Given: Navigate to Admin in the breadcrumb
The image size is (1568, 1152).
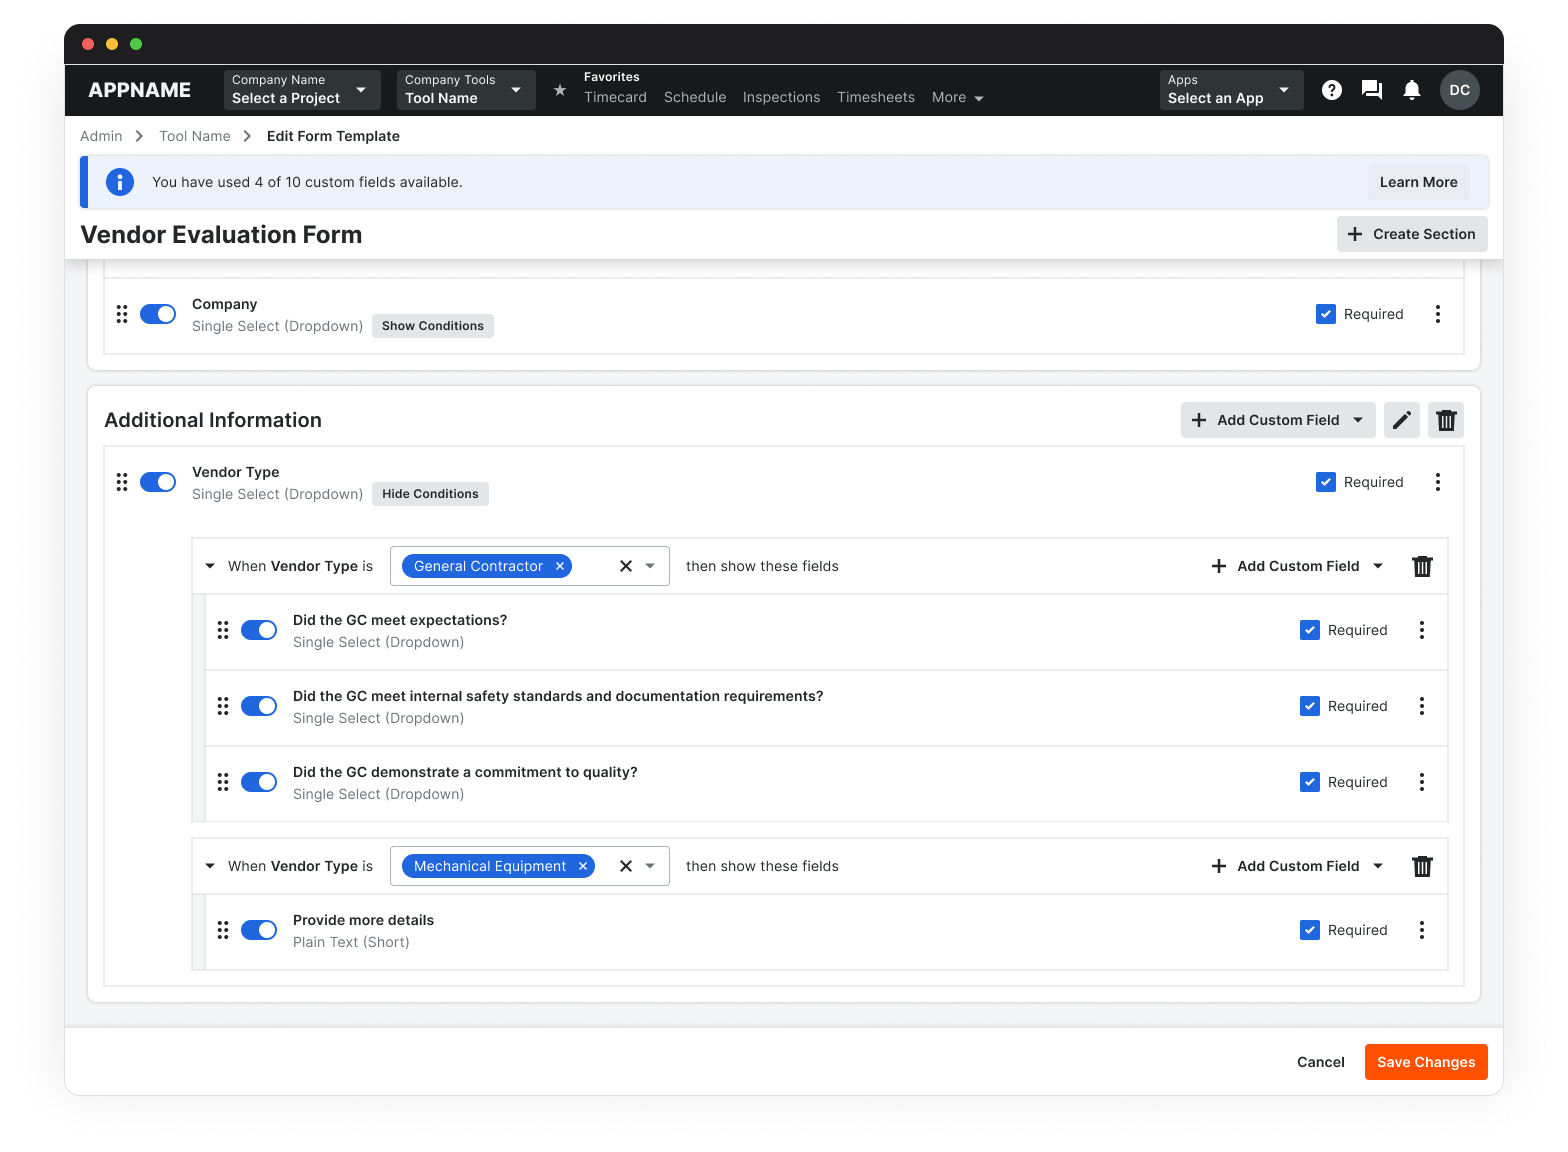Looking at the screenshot, I should 101,136.
